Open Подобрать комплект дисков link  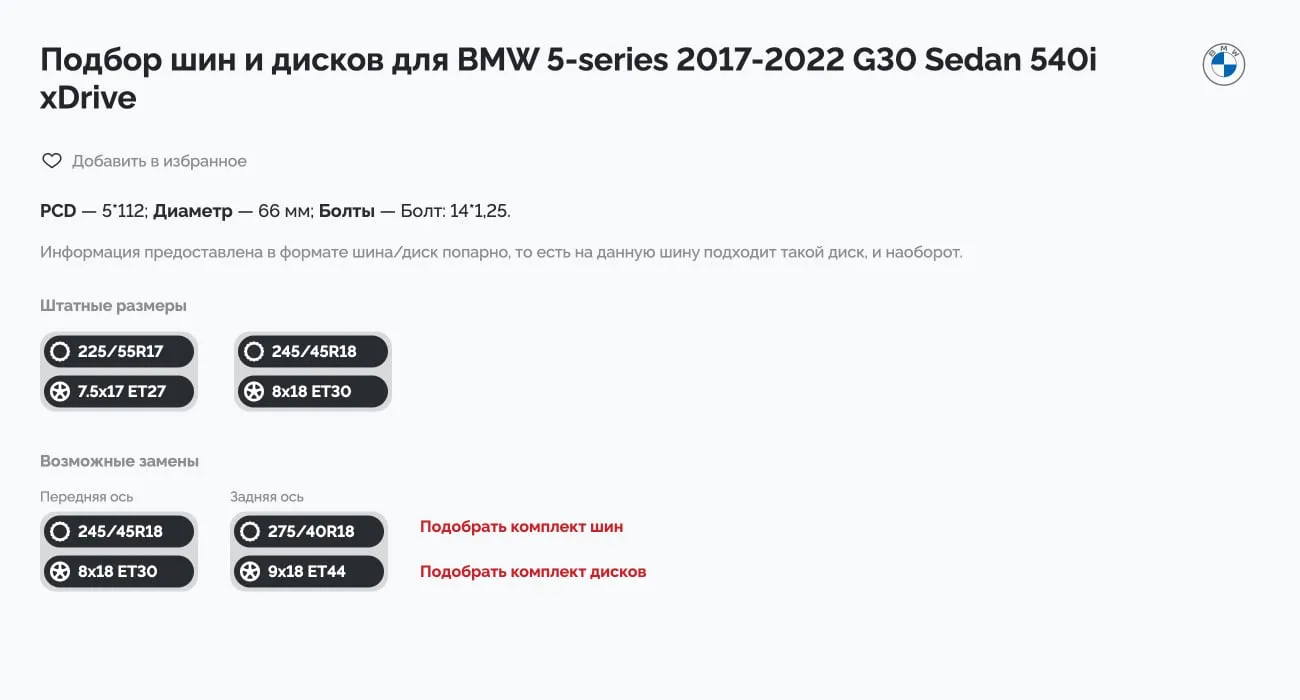tap(533, 572)
